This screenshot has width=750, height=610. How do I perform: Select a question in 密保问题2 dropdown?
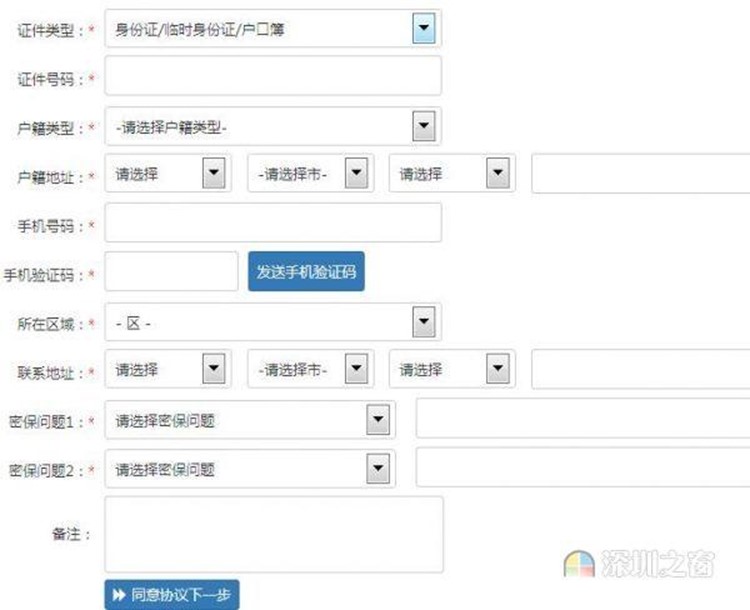click(249, 468)
